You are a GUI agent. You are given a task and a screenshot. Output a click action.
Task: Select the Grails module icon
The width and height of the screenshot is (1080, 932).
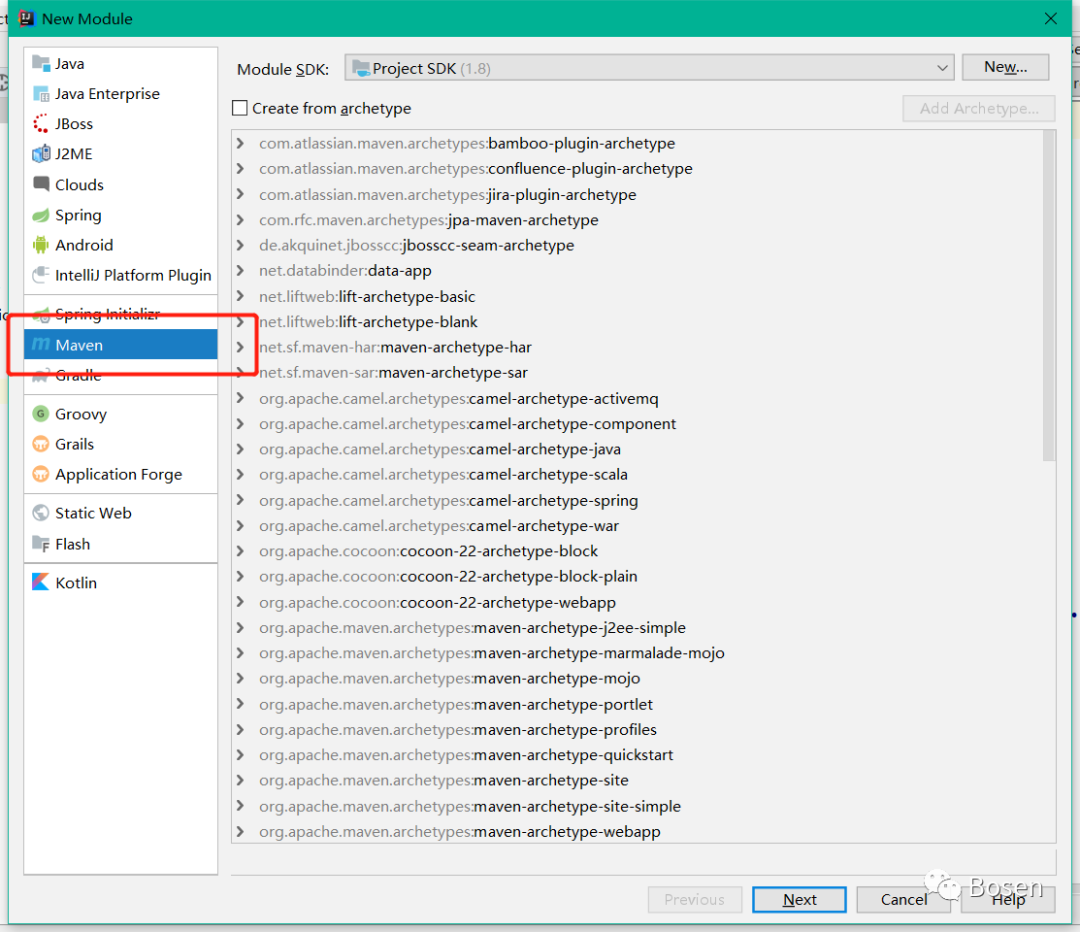(41, 444)
